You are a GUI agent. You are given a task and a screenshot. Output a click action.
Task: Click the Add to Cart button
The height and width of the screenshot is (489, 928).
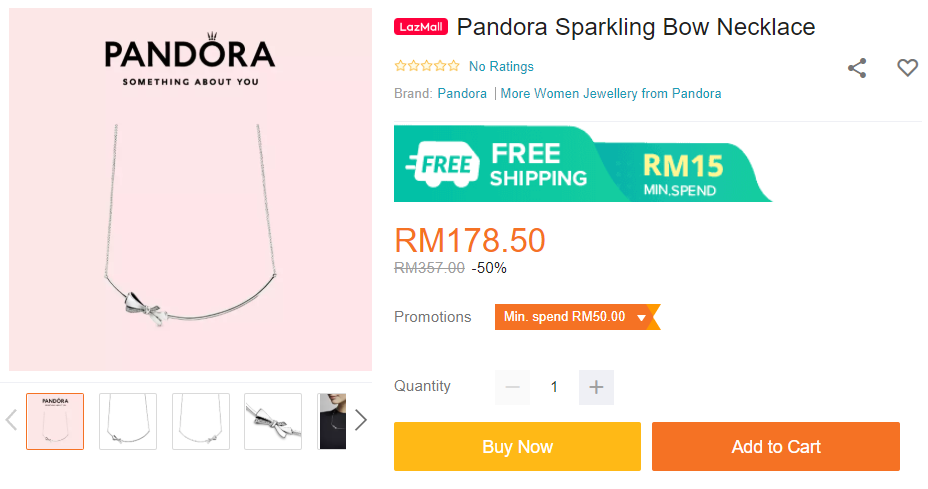pos(775,446)
